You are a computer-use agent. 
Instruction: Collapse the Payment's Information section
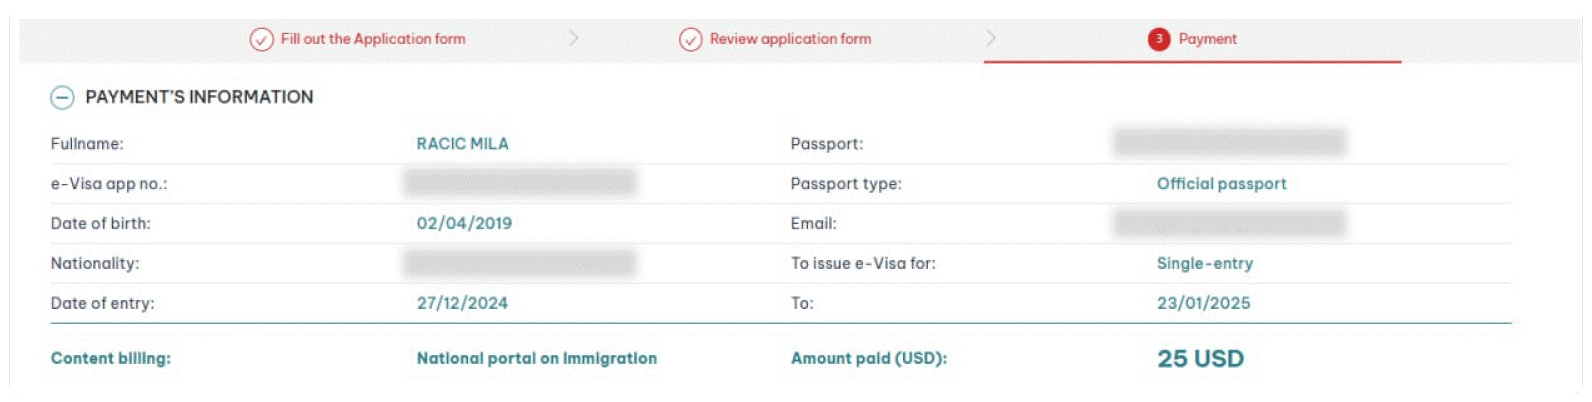[62, 97]
